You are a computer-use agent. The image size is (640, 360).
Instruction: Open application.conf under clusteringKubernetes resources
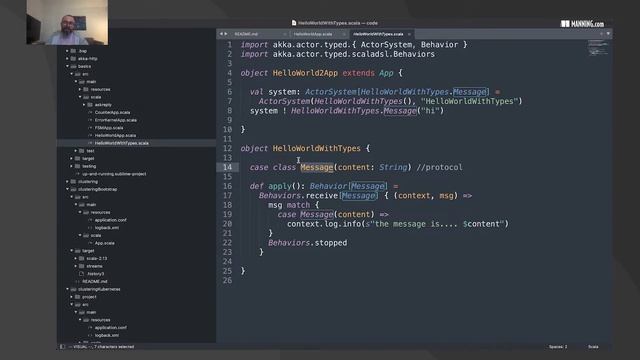point(110,328)
